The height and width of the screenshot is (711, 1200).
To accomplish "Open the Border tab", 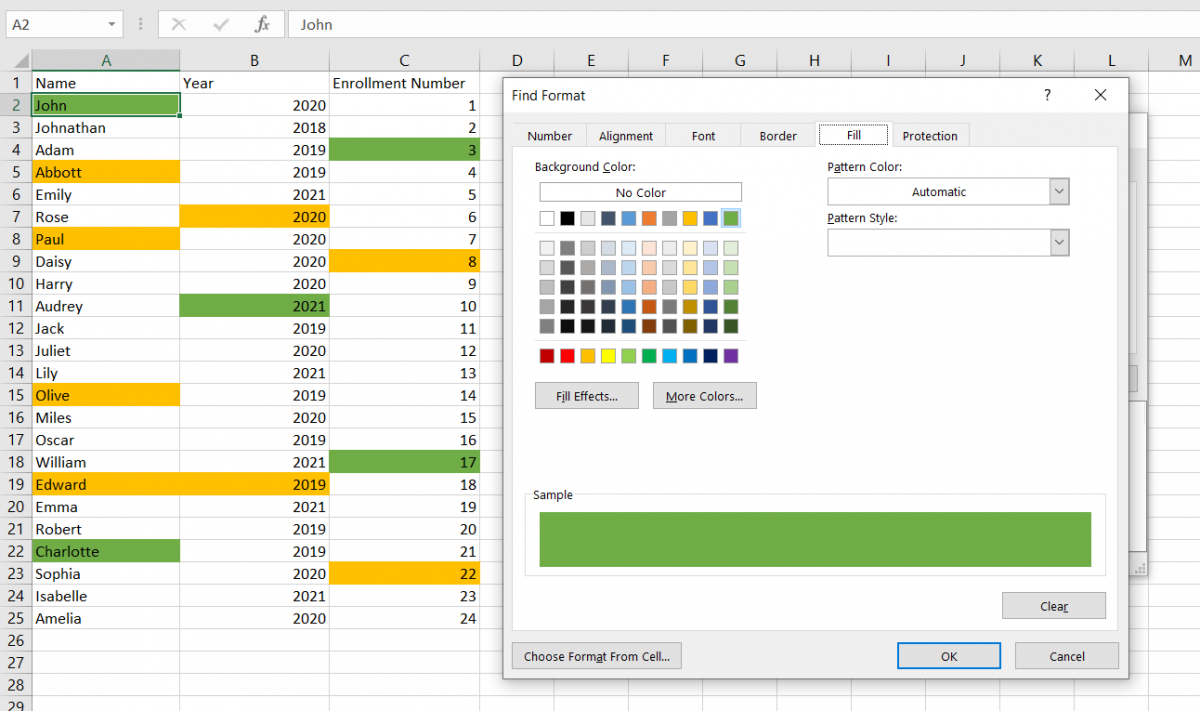I will [x=777, y=136].
